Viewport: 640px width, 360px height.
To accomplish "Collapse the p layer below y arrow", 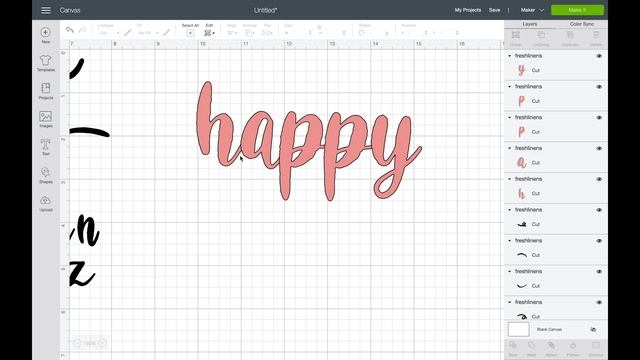I will 509,87.
